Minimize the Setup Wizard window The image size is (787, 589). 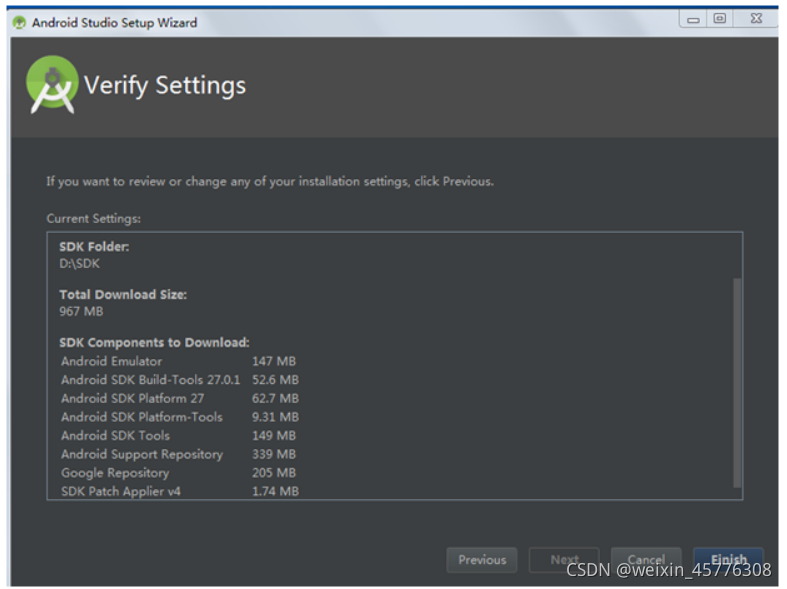coord(693,20)
